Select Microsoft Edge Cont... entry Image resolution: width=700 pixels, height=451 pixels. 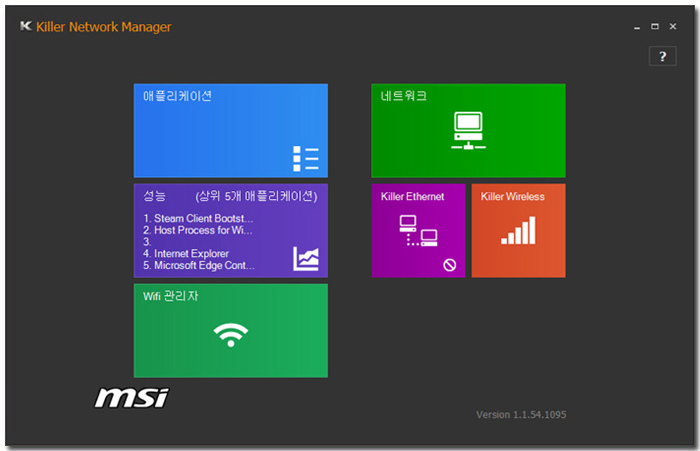click(199, 265)
